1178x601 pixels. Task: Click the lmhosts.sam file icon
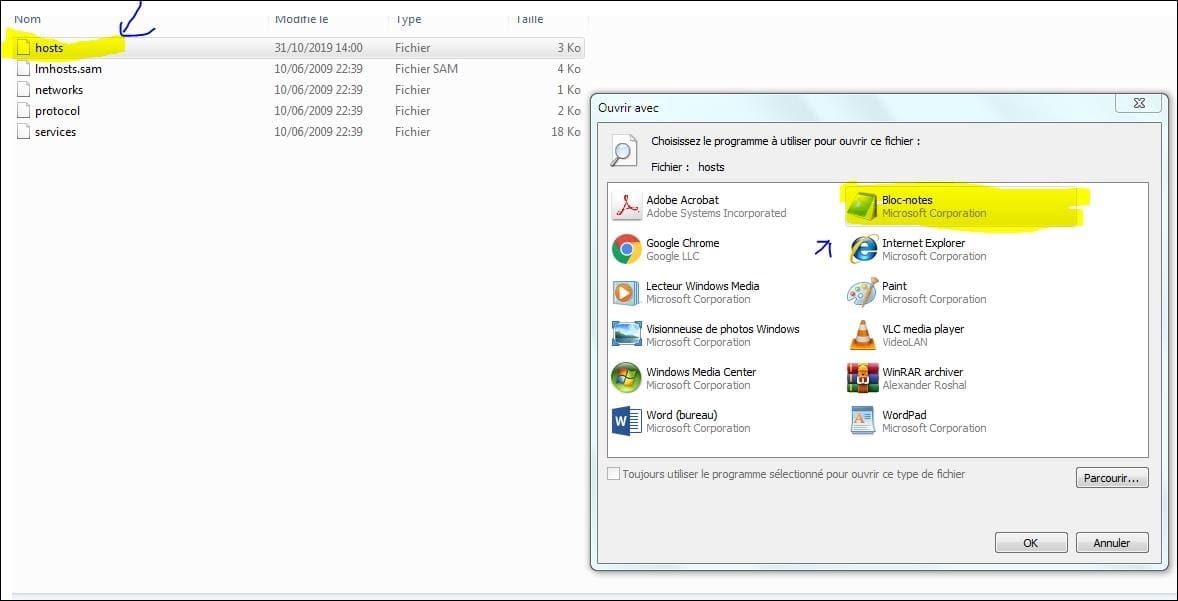click(23, 68)
